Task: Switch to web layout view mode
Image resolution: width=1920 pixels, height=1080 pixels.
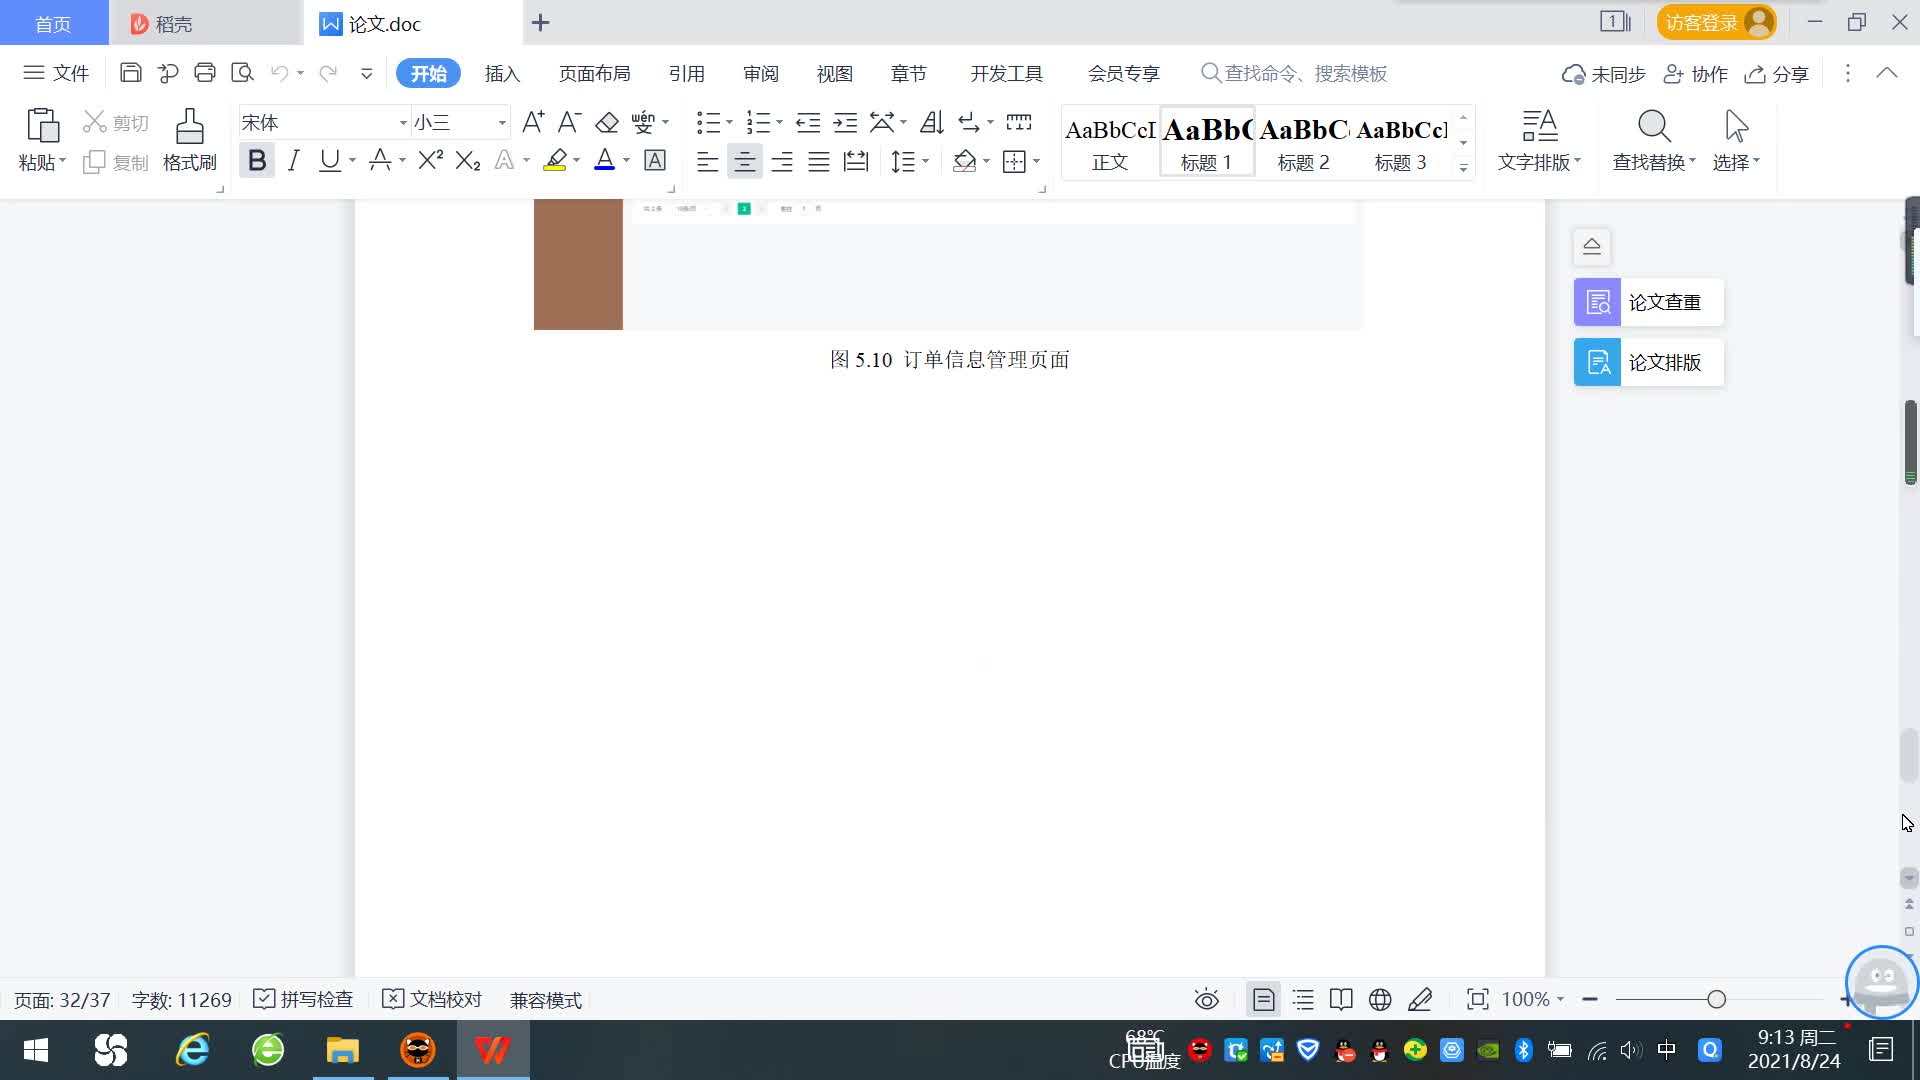Action: pos(1380,999)
